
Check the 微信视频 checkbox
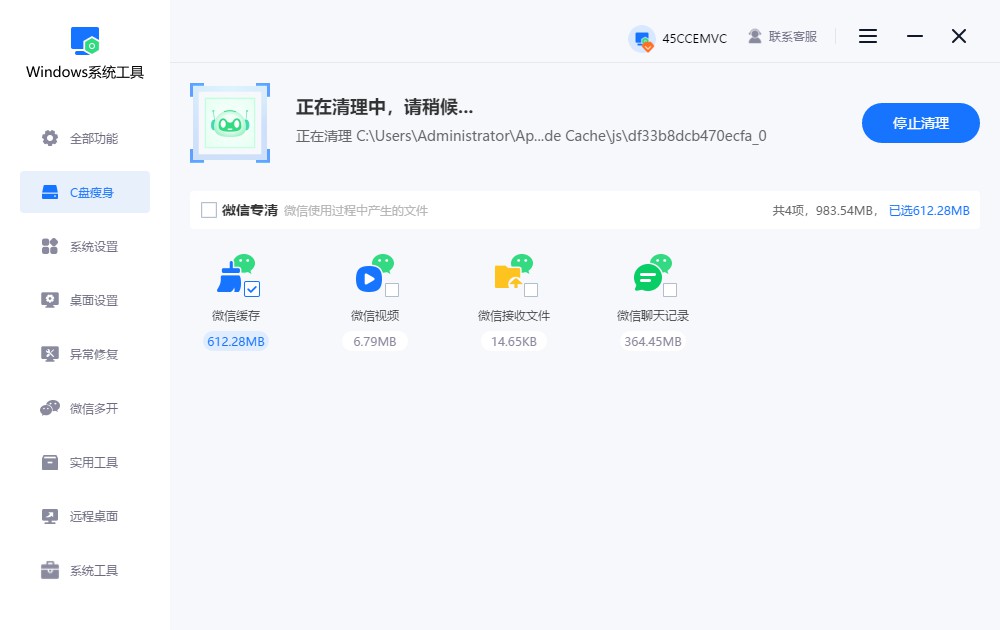pos(392,289)
